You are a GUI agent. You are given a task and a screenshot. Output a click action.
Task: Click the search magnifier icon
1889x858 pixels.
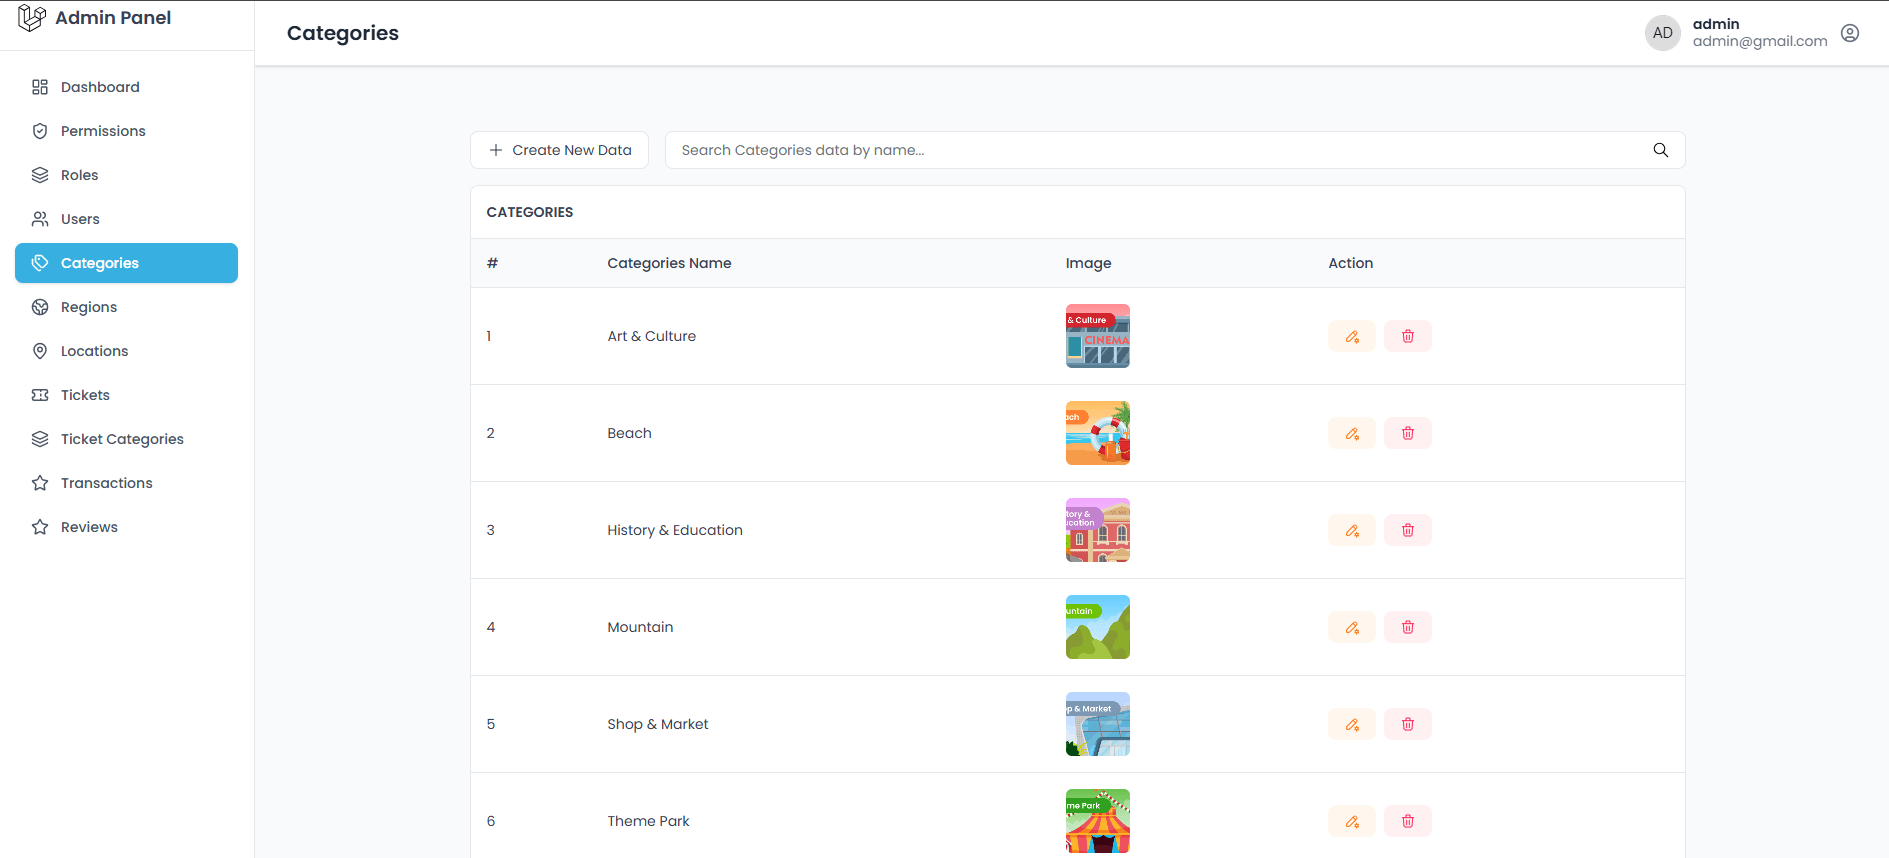click(x=1661, y=150)
